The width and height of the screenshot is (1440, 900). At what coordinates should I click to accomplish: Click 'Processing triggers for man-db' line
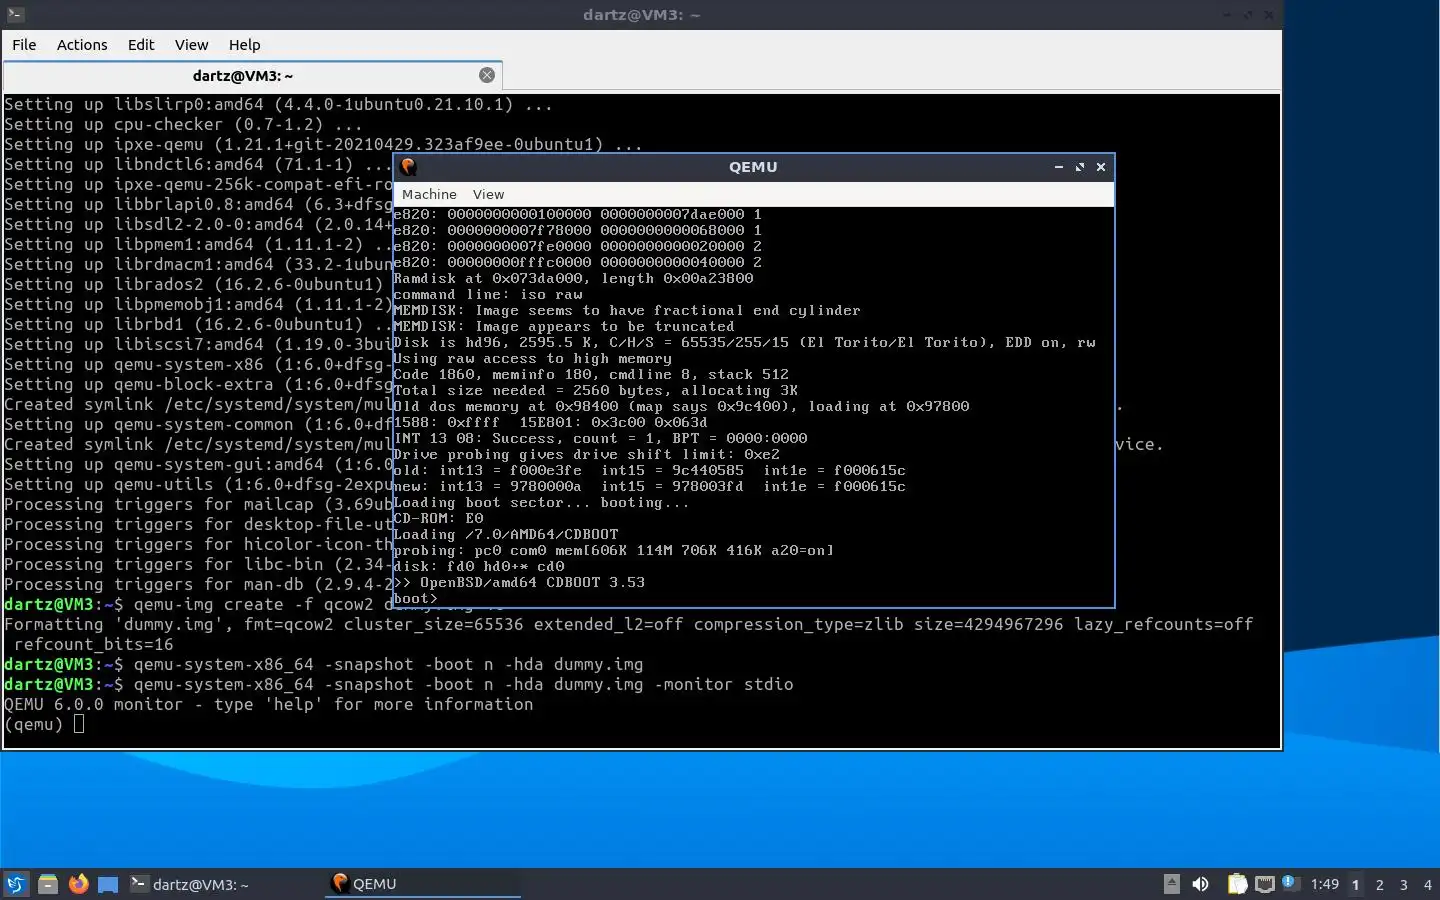coord(198,584)
